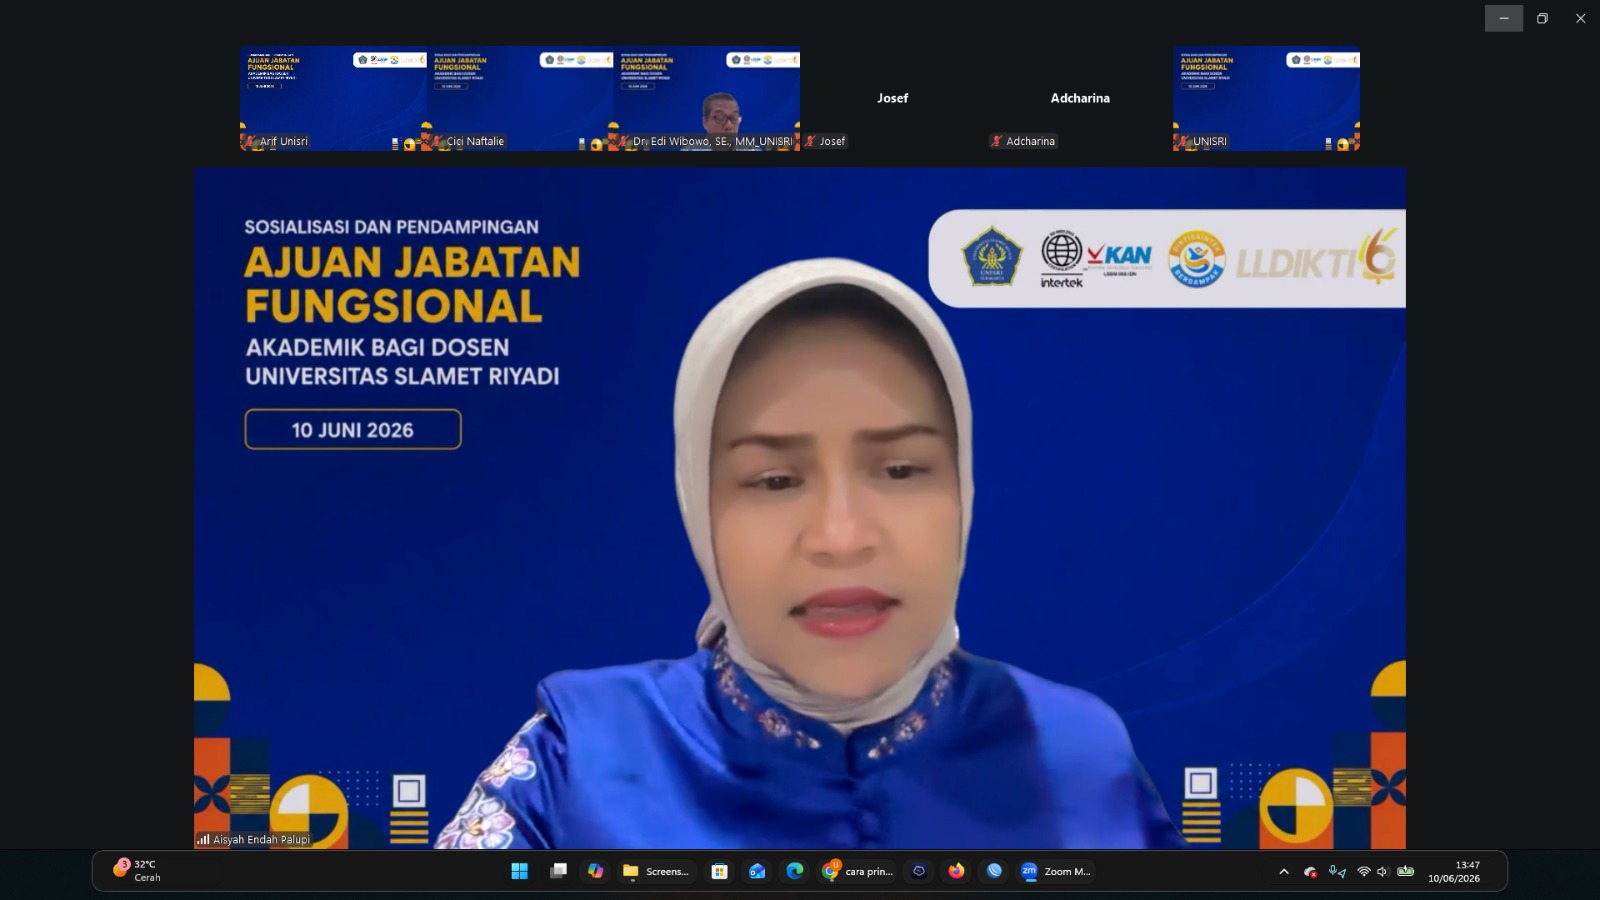Open Firefox from the taskbar
Screen dimensions: 1600x900
click(x=956, y=871)
